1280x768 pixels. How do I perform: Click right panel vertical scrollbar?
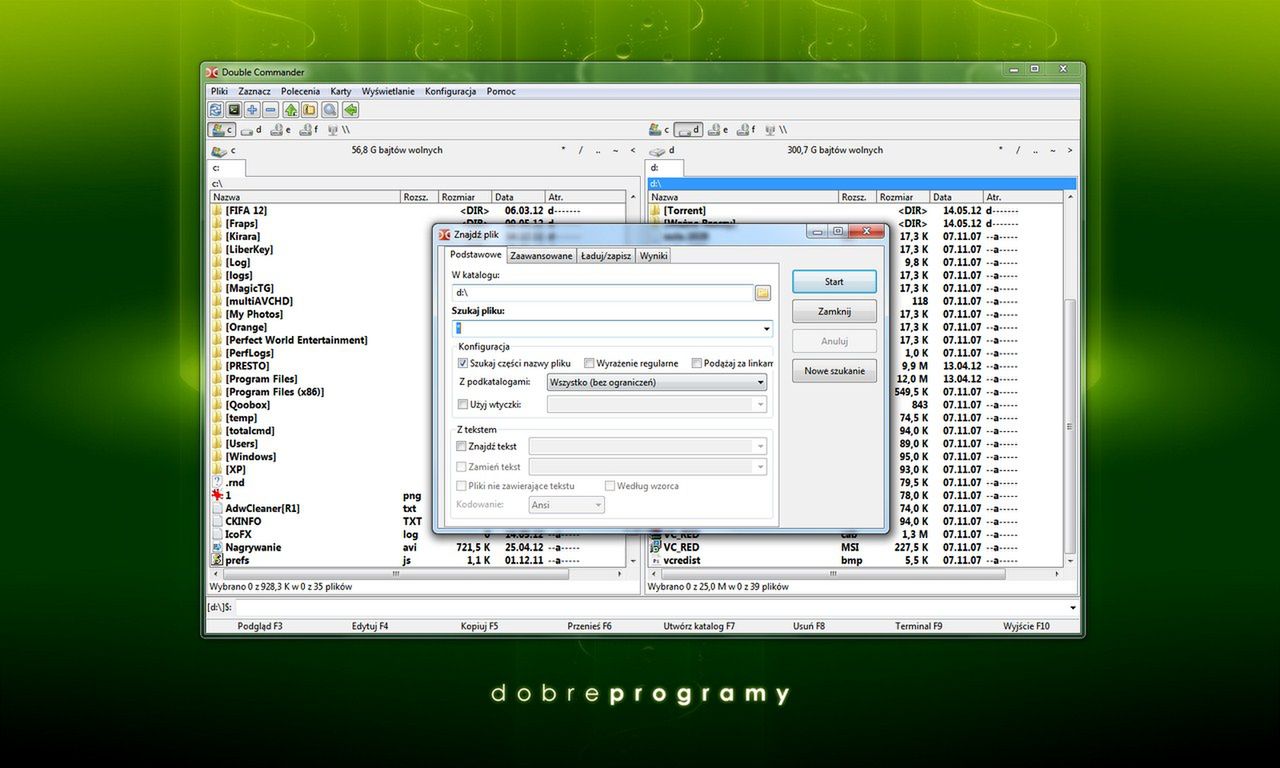coord(1071,380)
